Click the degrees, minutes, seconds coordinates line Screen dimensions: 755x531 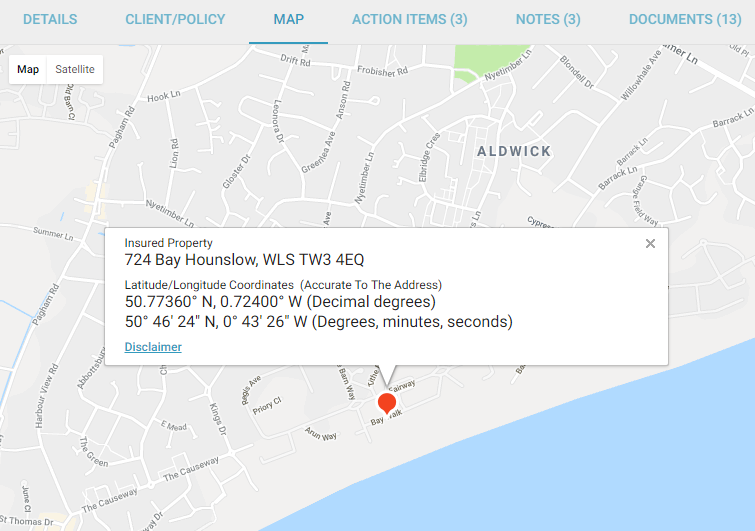pyautogui.click(x=318, y=322)
